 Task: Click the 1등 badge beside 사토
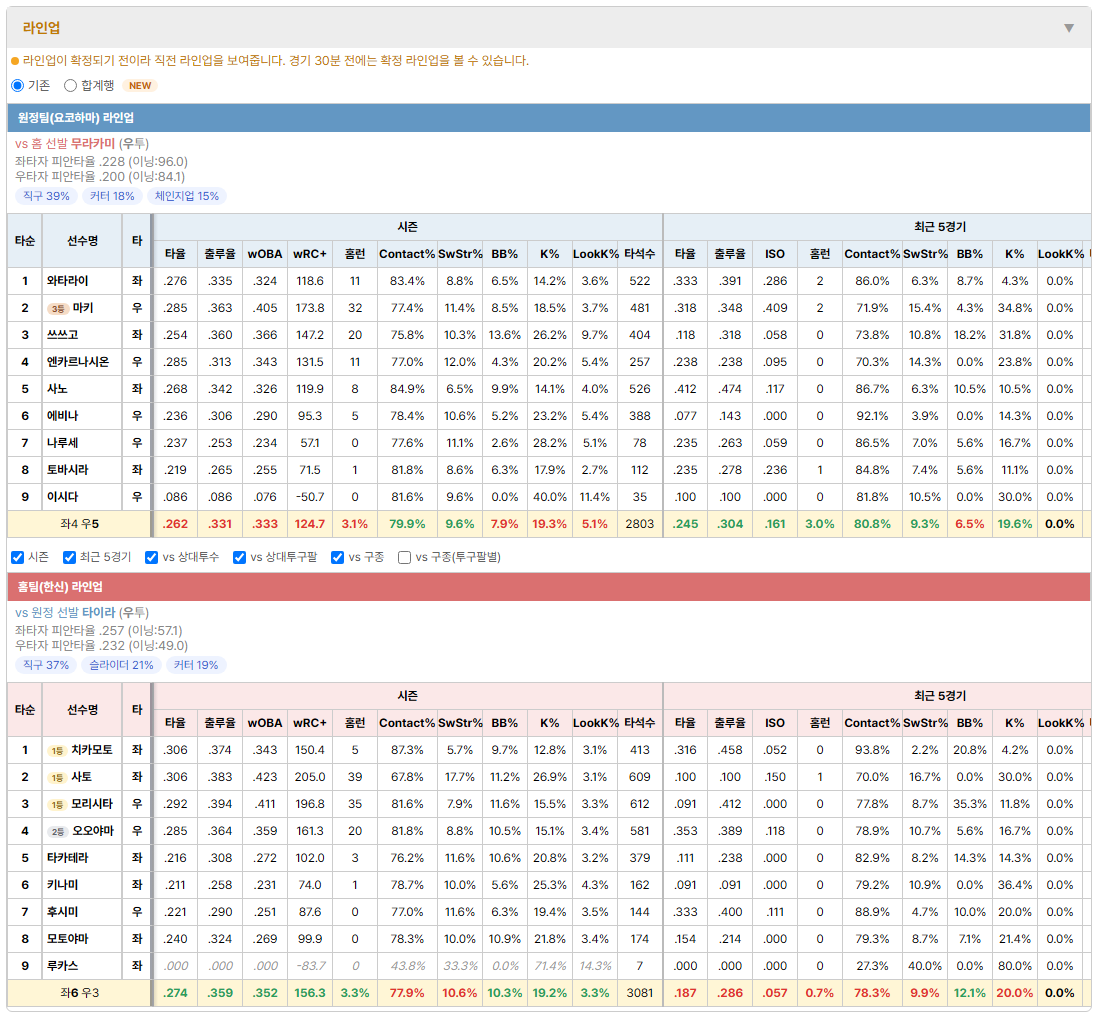pos(57,778)
